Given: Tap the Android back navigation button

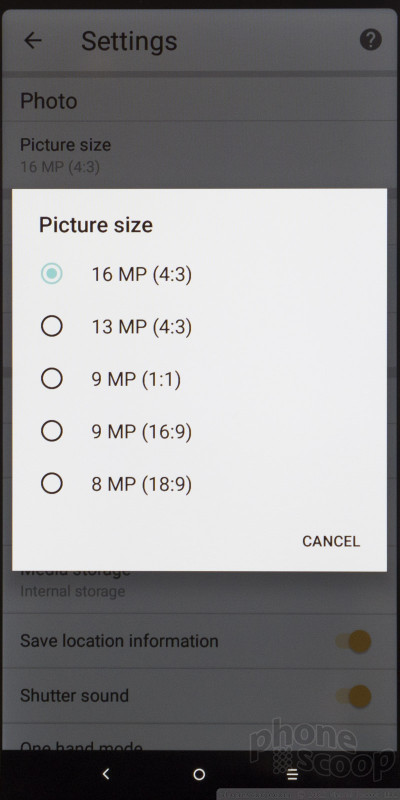Looking at the screenshot, I should point(106,774).
